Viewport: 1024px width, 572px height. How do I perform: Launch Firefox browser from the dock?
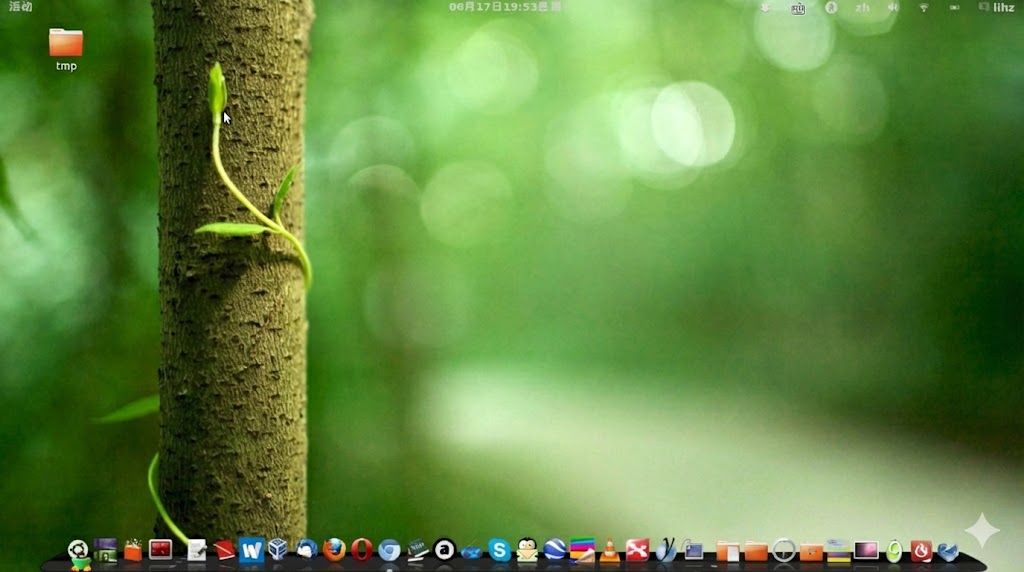tap(334, 550)
